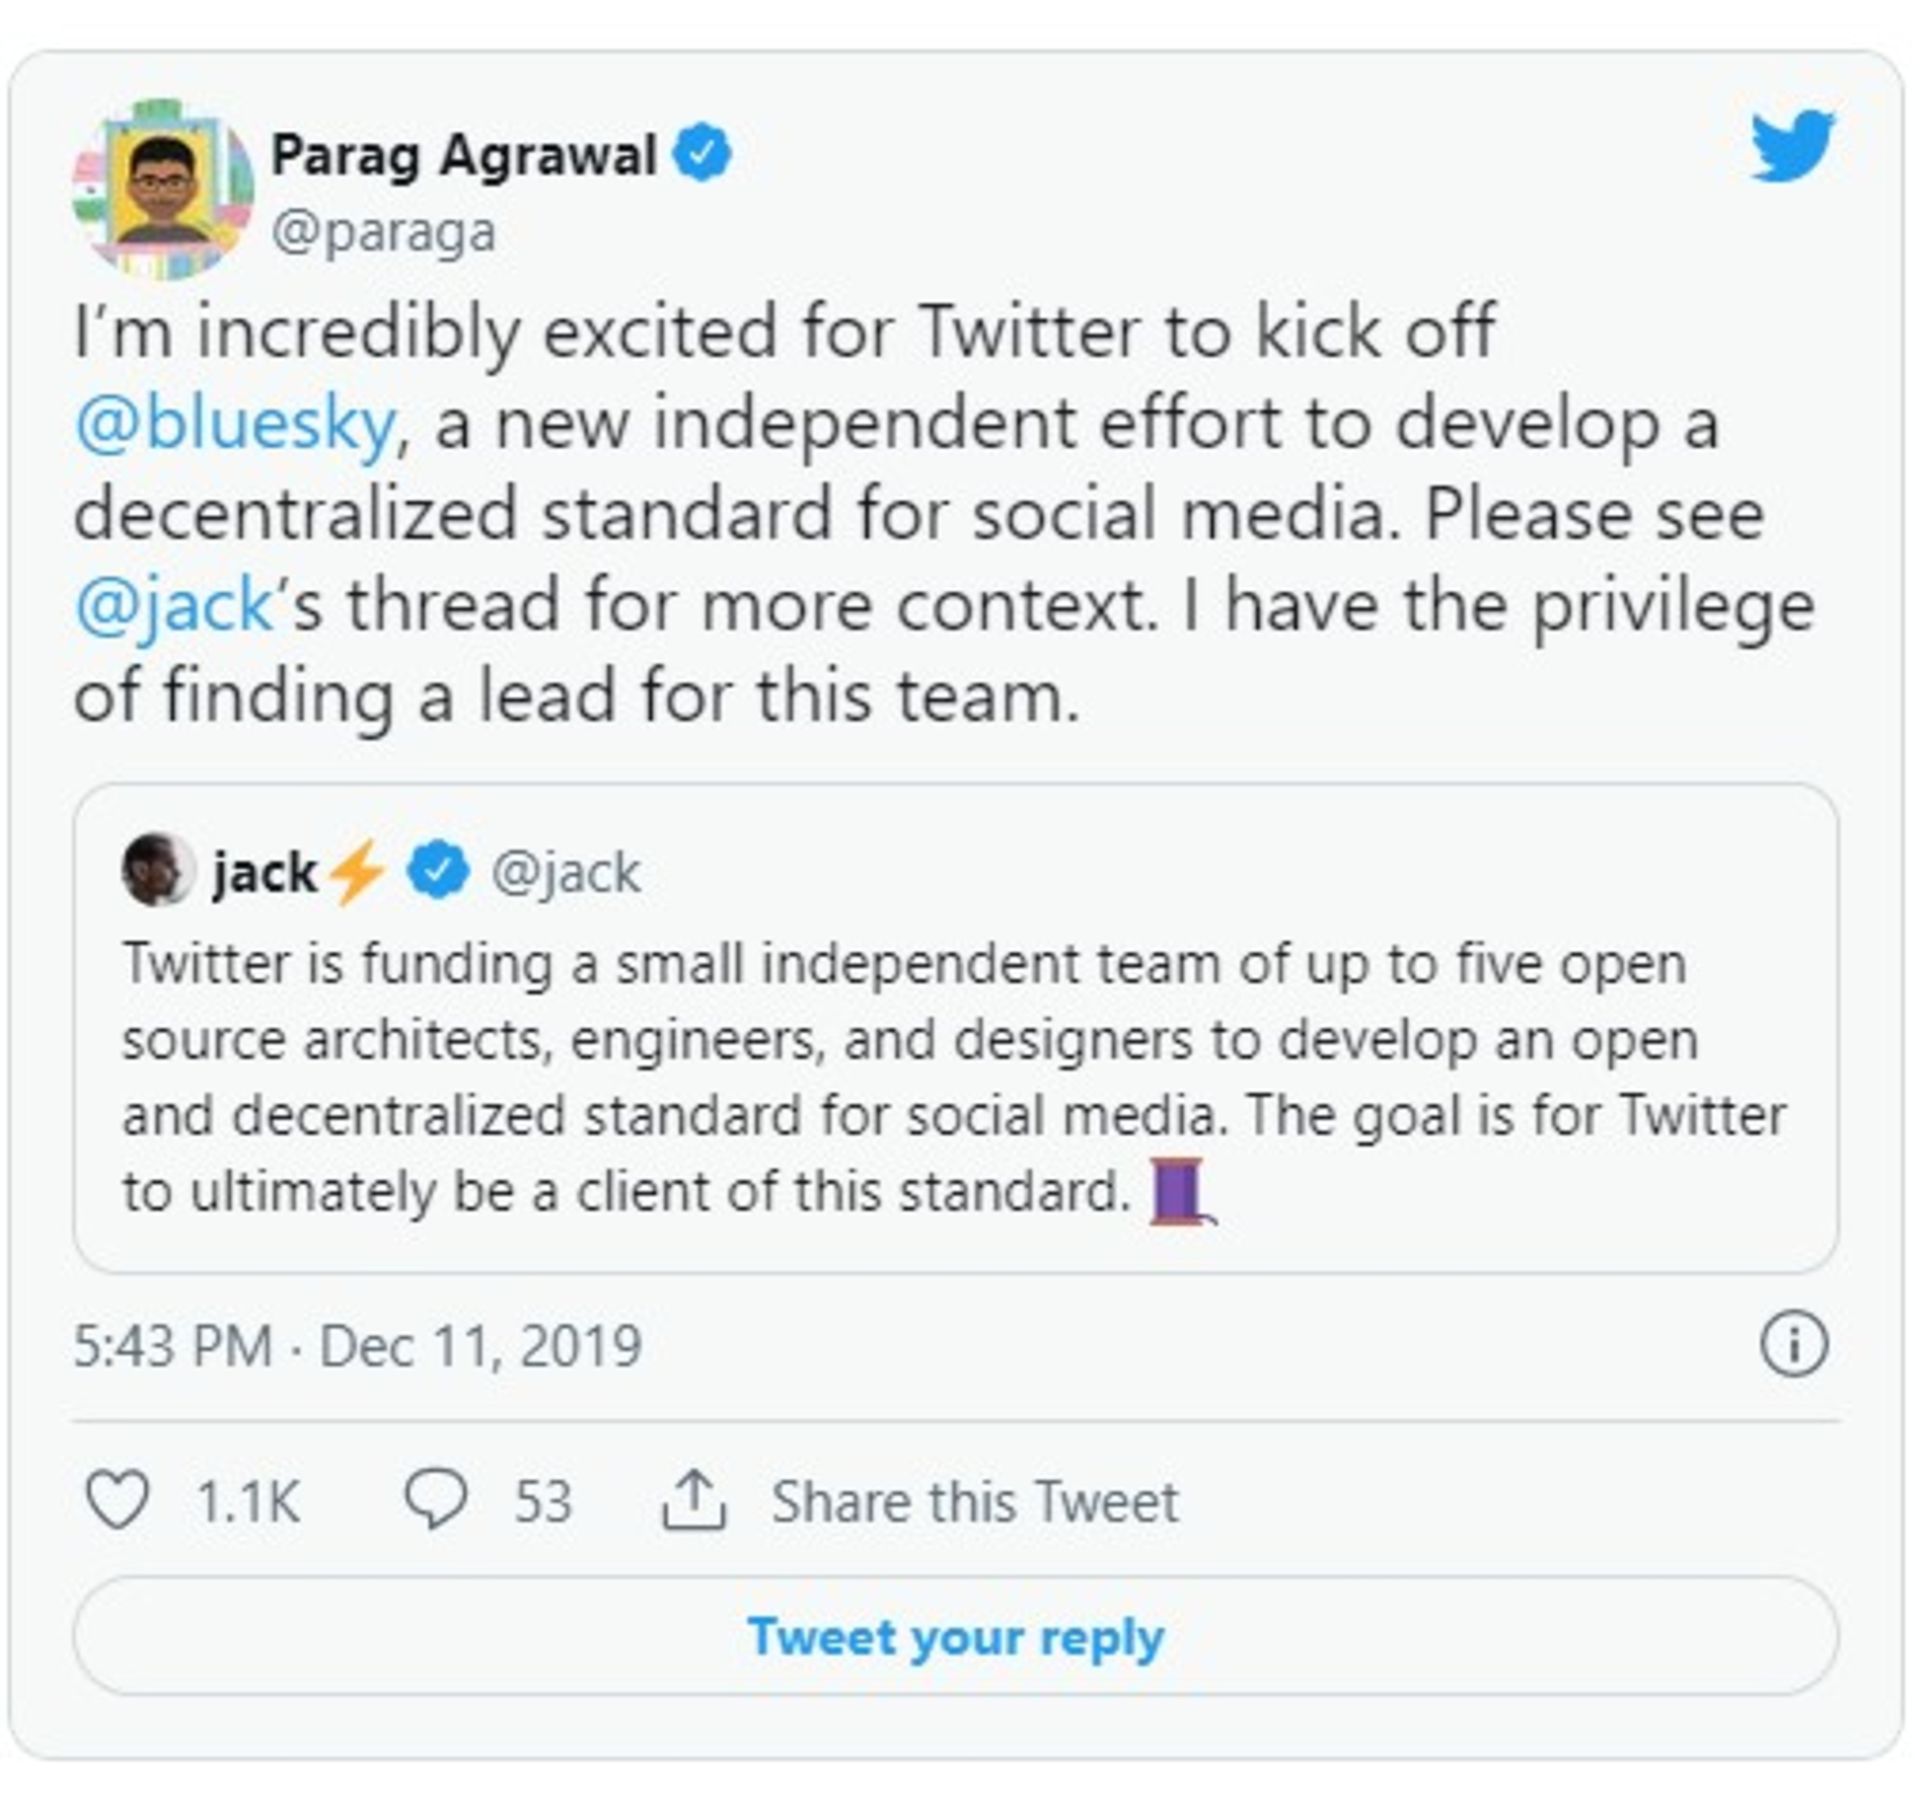The image size is (1920, 1795).
Task: Open the quoted tweet text body
Action: (950, 1076)
